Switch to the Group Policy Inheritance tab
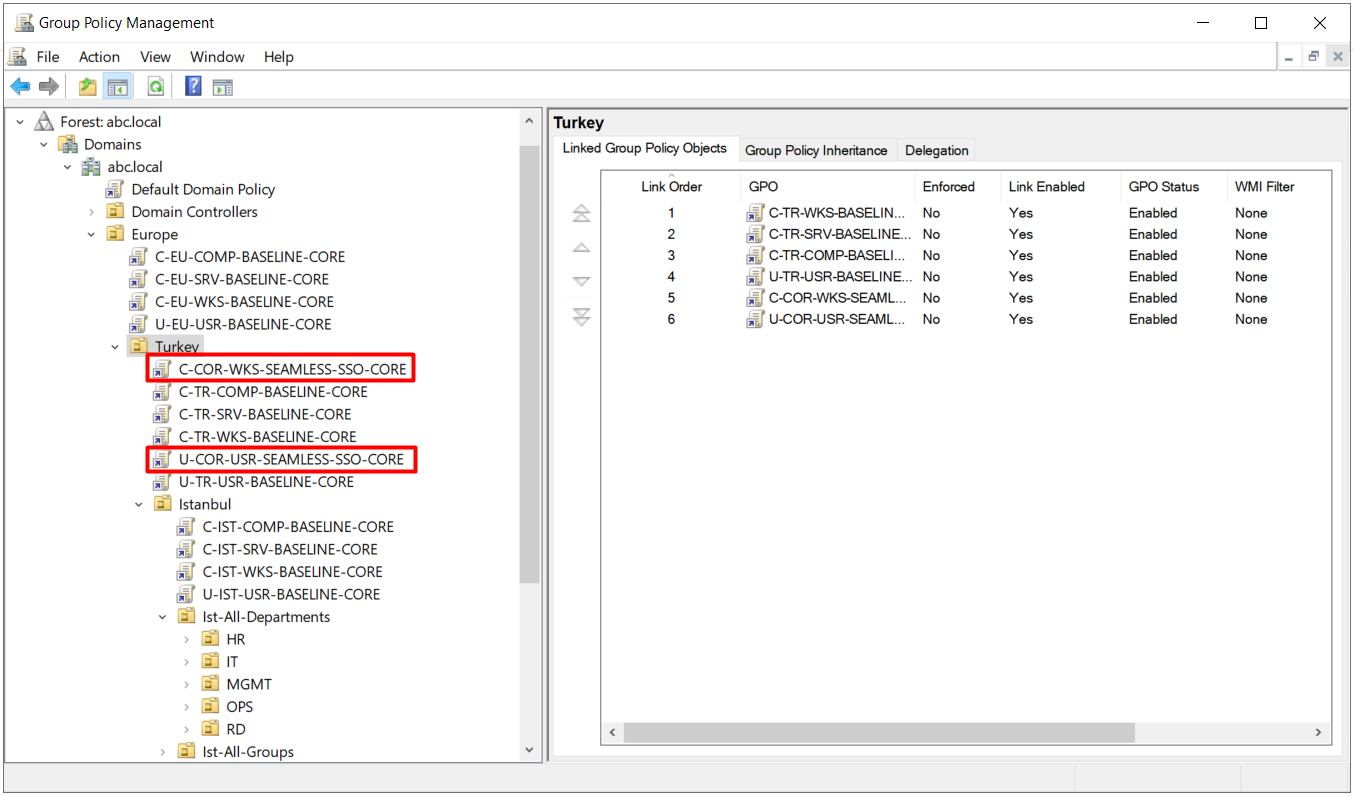The height and width of the screenshot is (796, 1354). tap(817, 150)
